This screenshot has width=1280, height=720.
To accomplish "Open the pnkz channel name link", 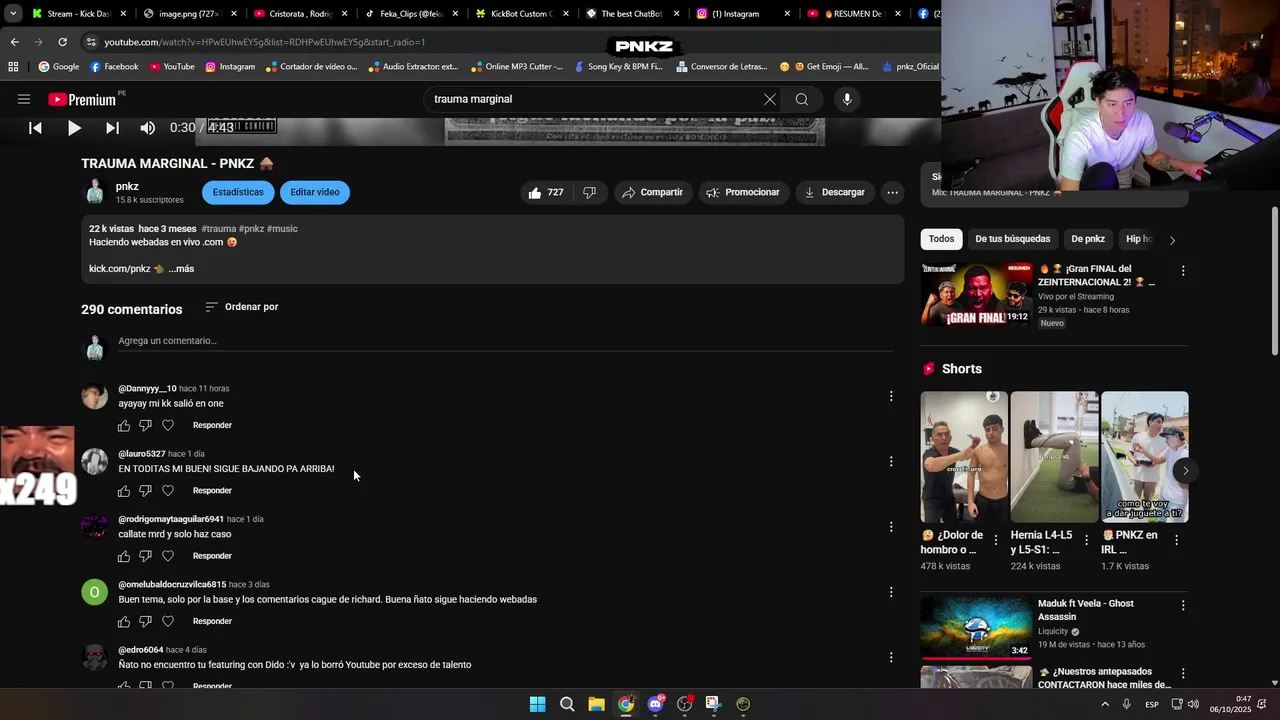I will click(x=127, y=186).
